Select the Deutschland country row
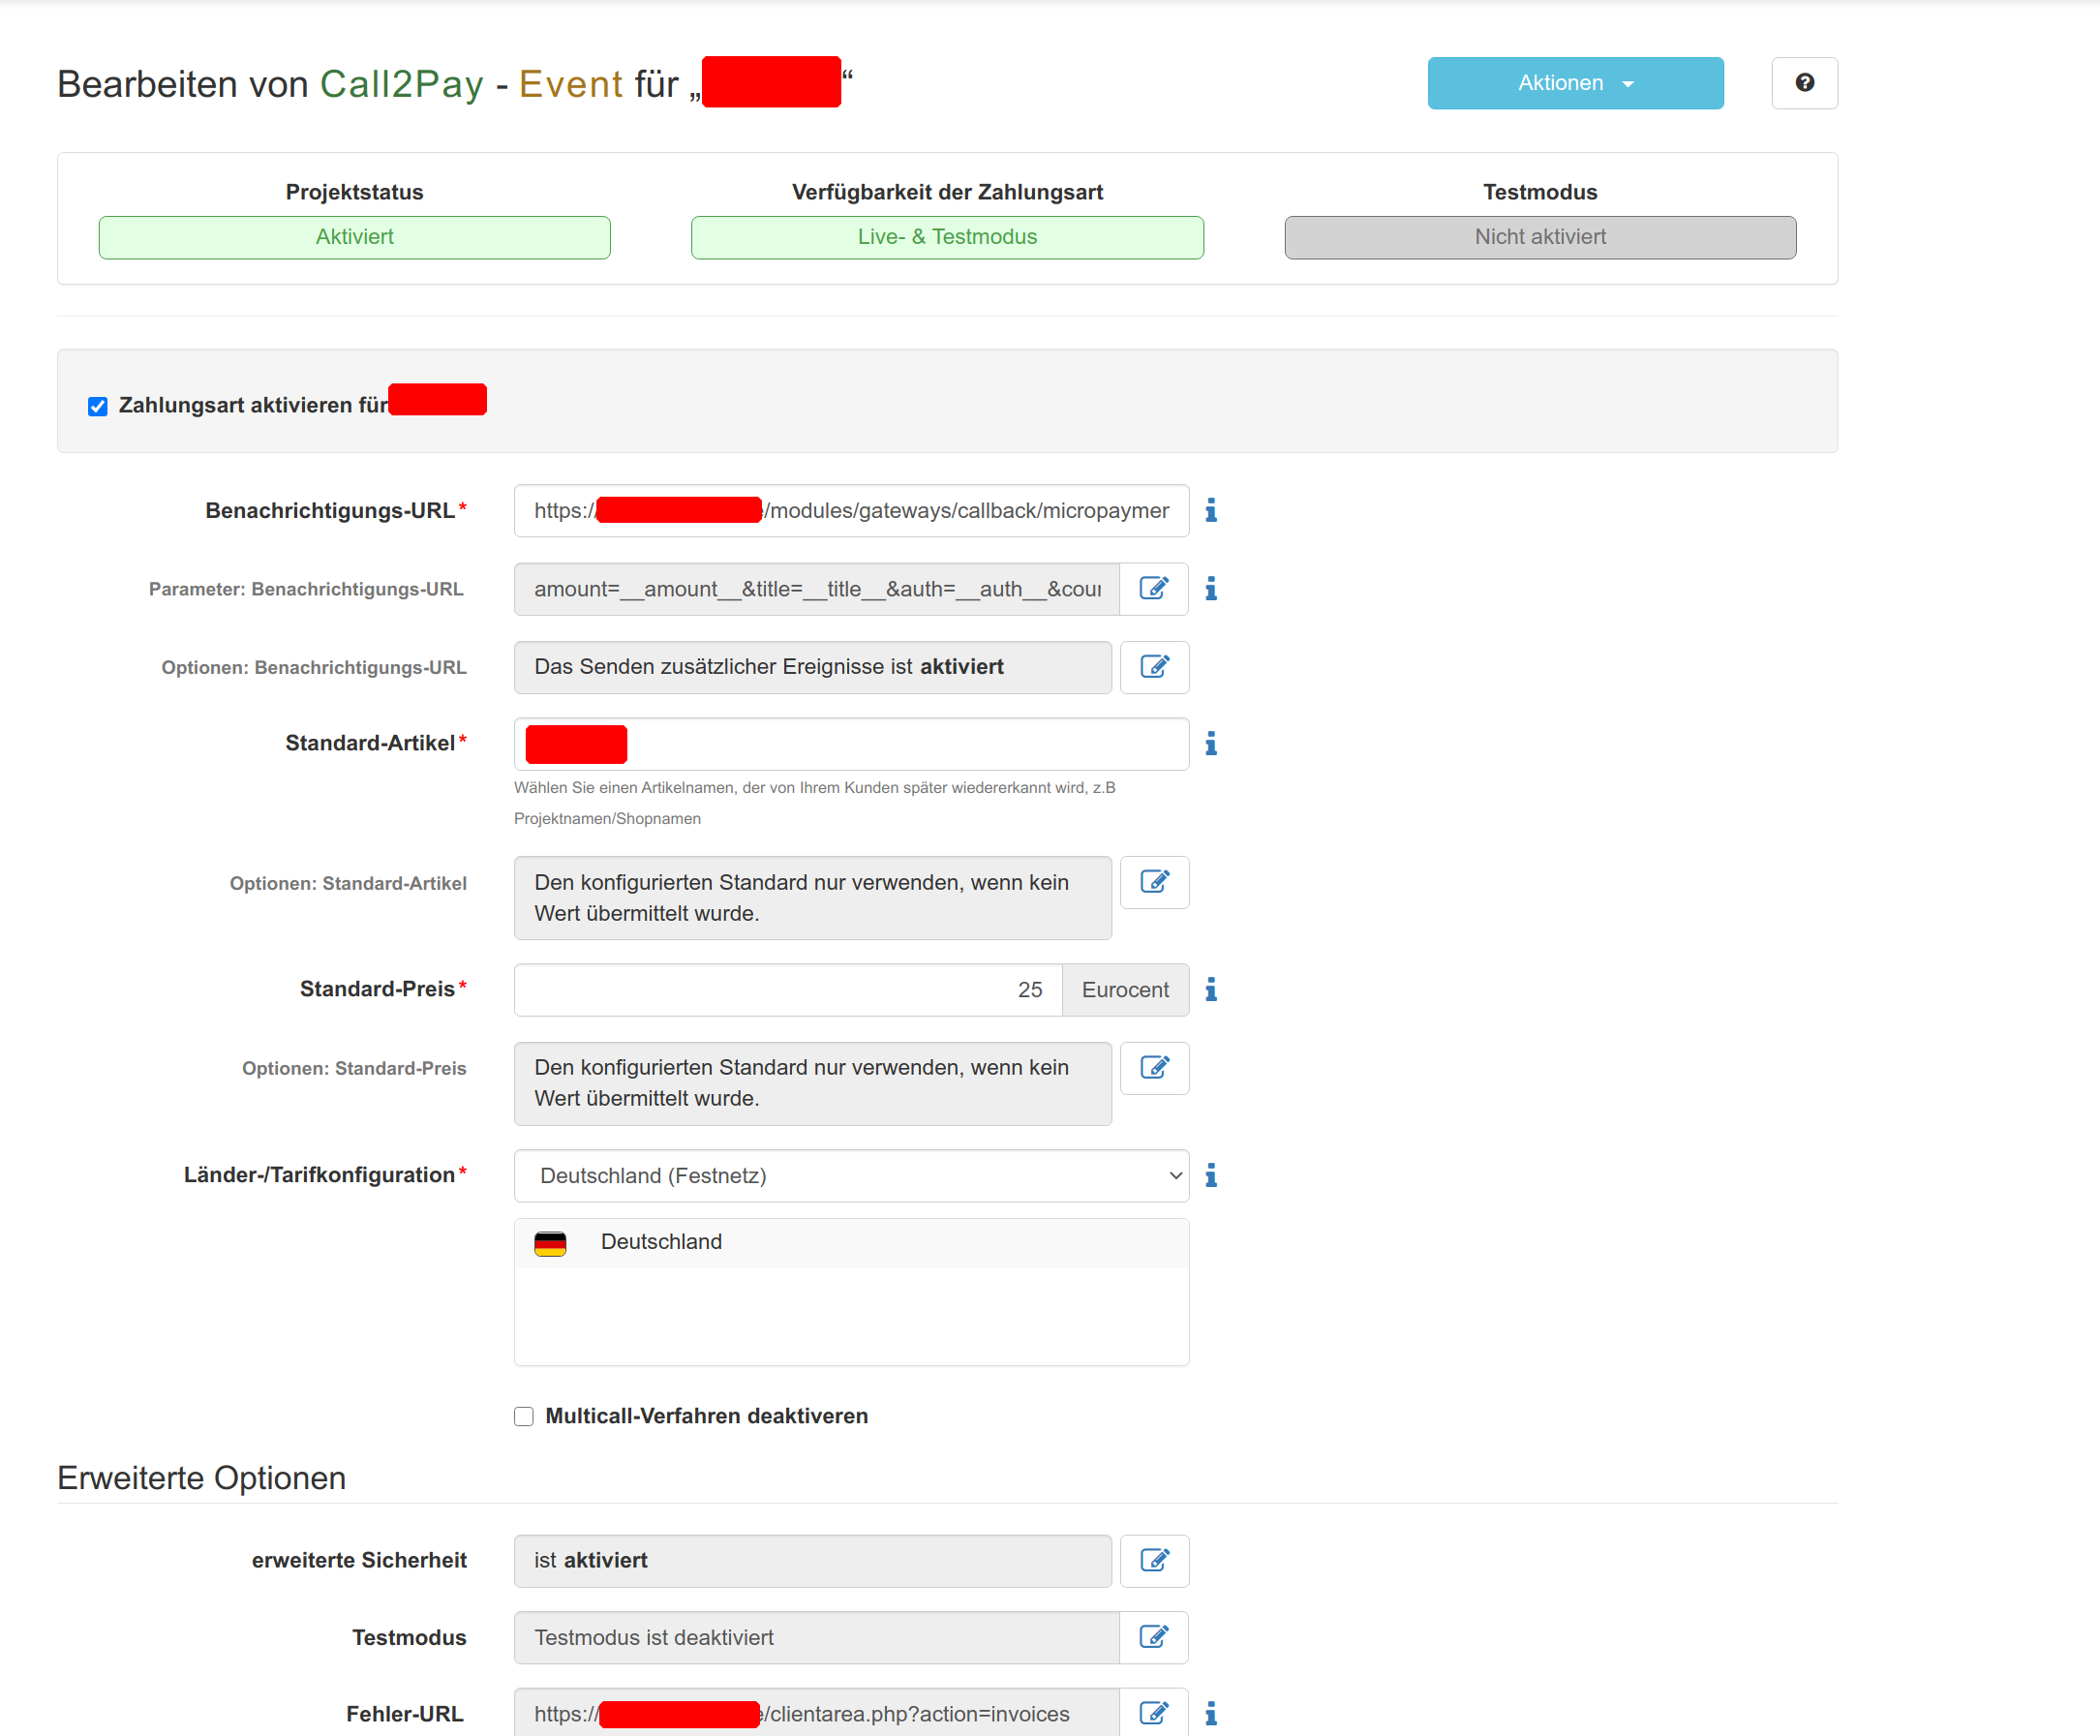The image size is (2100, 1736). click(x=851, y=1243)
